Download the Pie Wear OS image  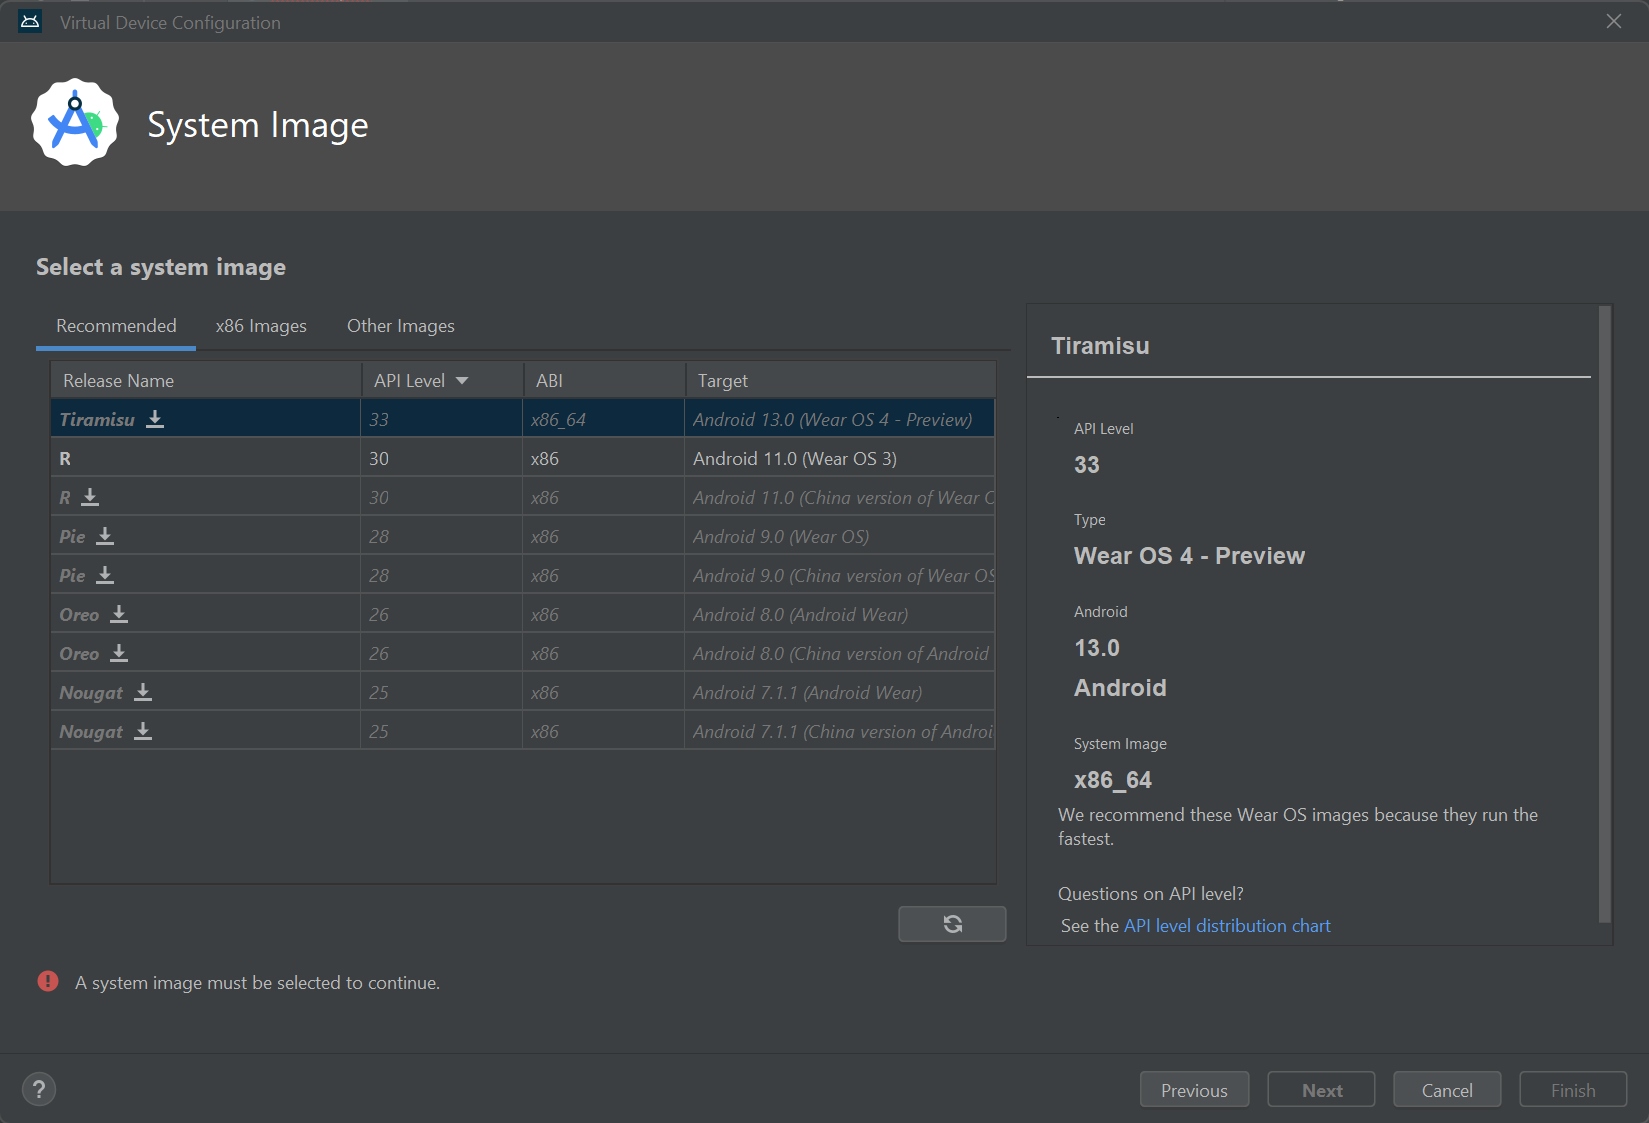pos(105,536)
